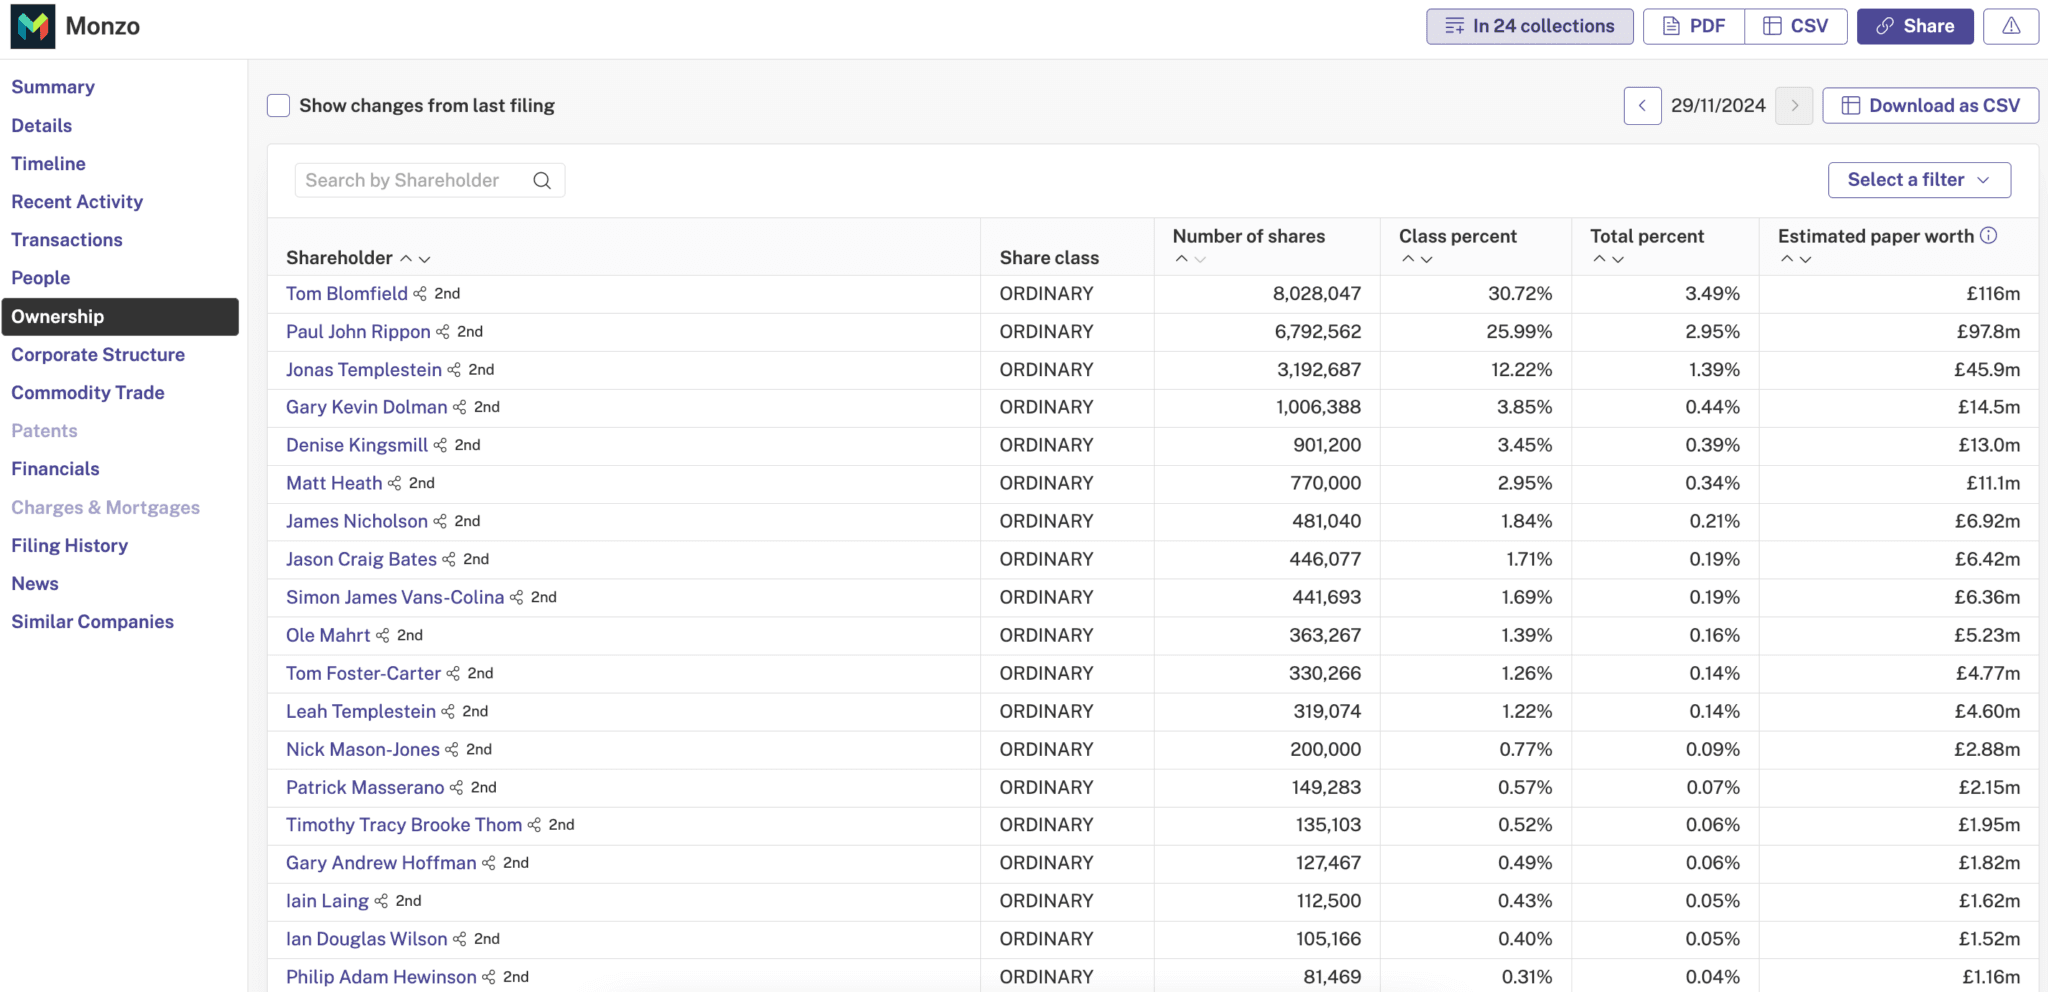Enable Show changes from last filing checkbox

279,105
